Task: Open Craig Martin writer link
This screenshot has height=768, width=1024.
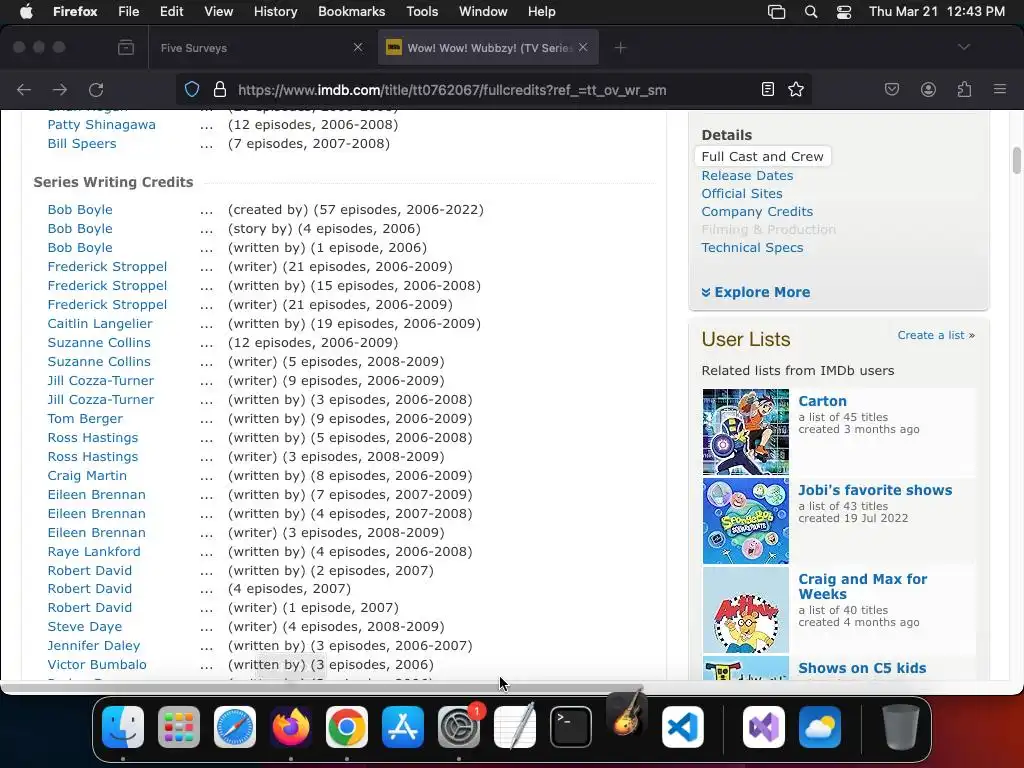Action: (87, 475)
